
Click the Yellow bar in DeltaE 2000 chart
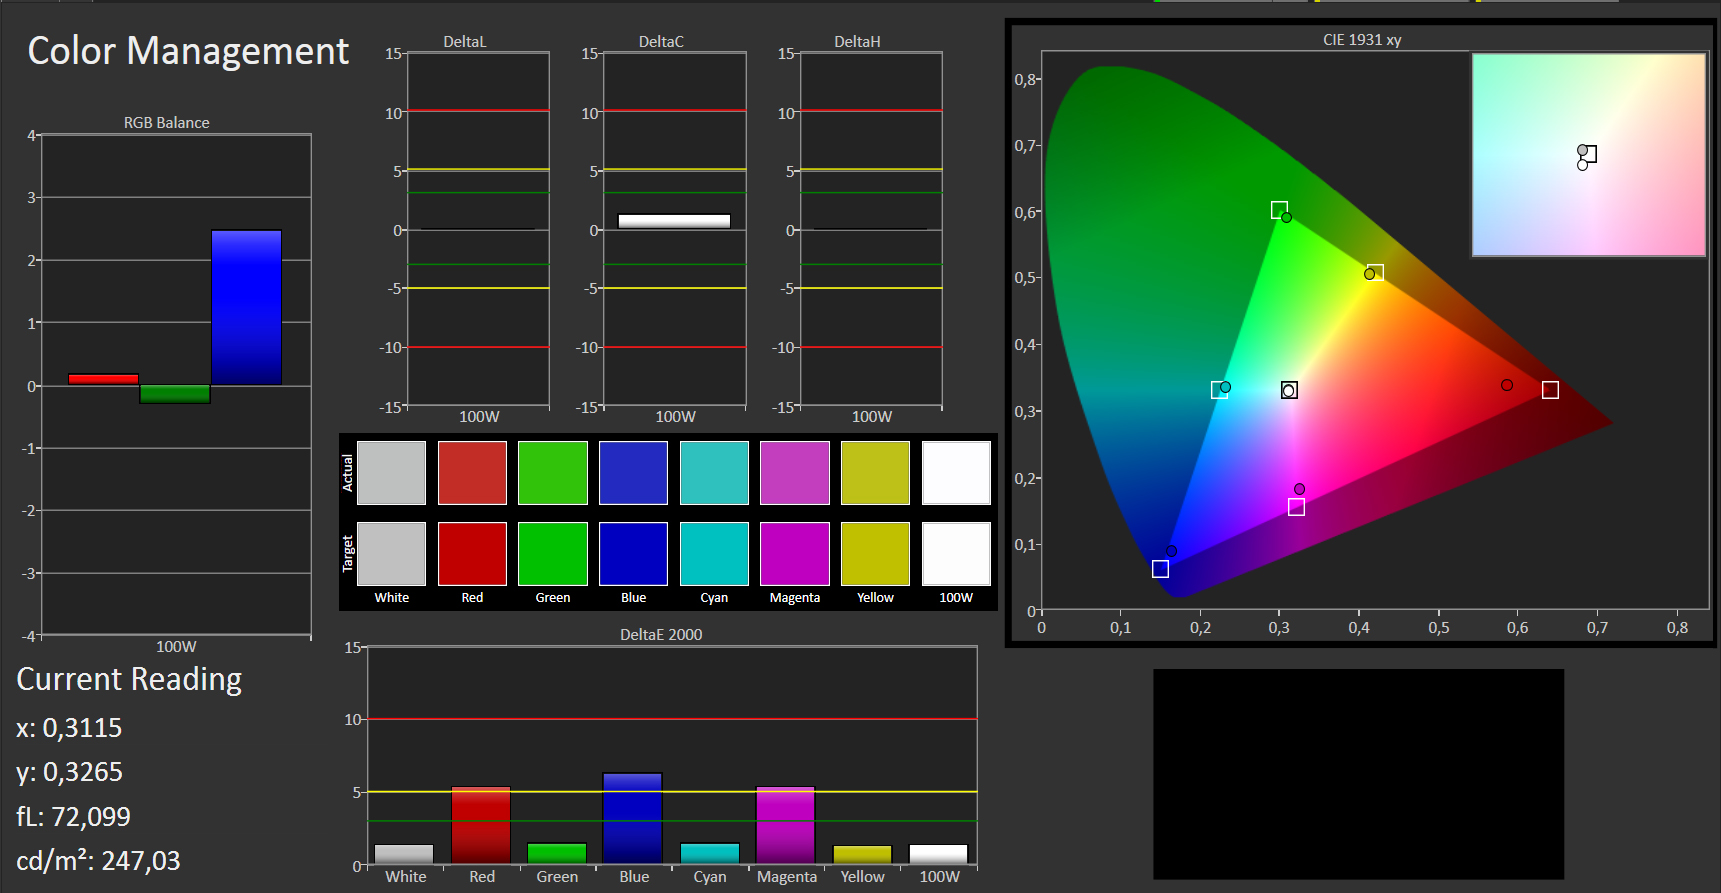click(x=862, y=855)
